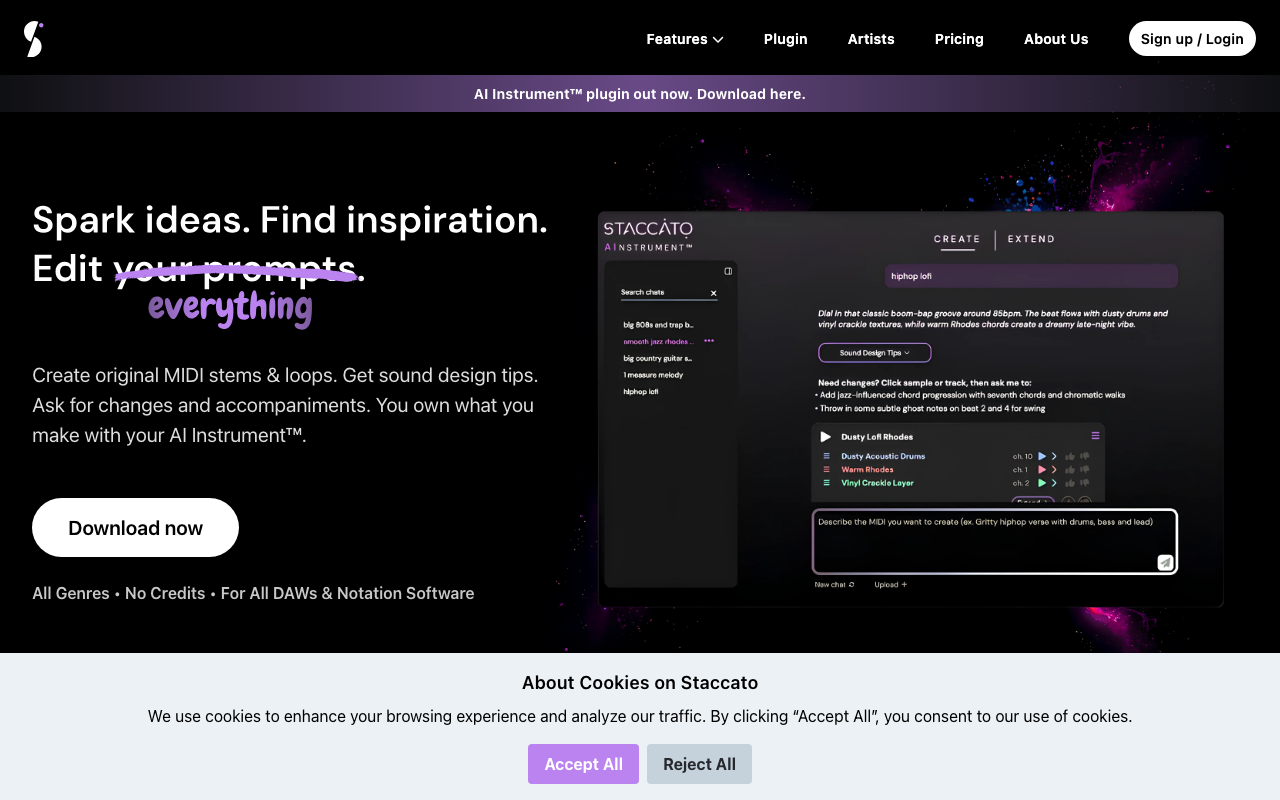Screen dimensions: 1280x800
Task: Open the Dusty Lofi Rhodes hamburger menu
Action: point(1095,436)
